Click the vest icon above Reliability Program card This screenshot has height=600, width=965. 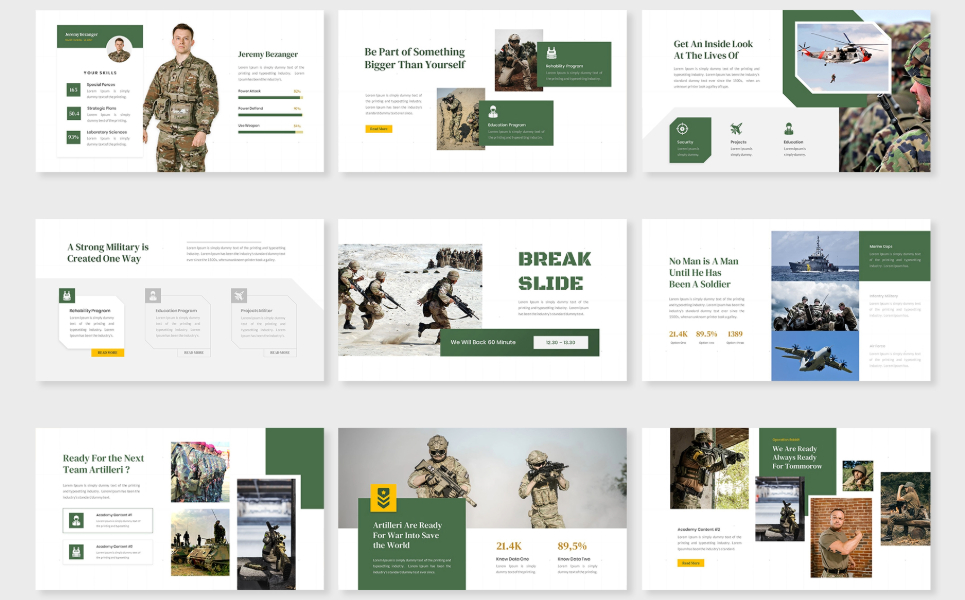coord(68,296)
